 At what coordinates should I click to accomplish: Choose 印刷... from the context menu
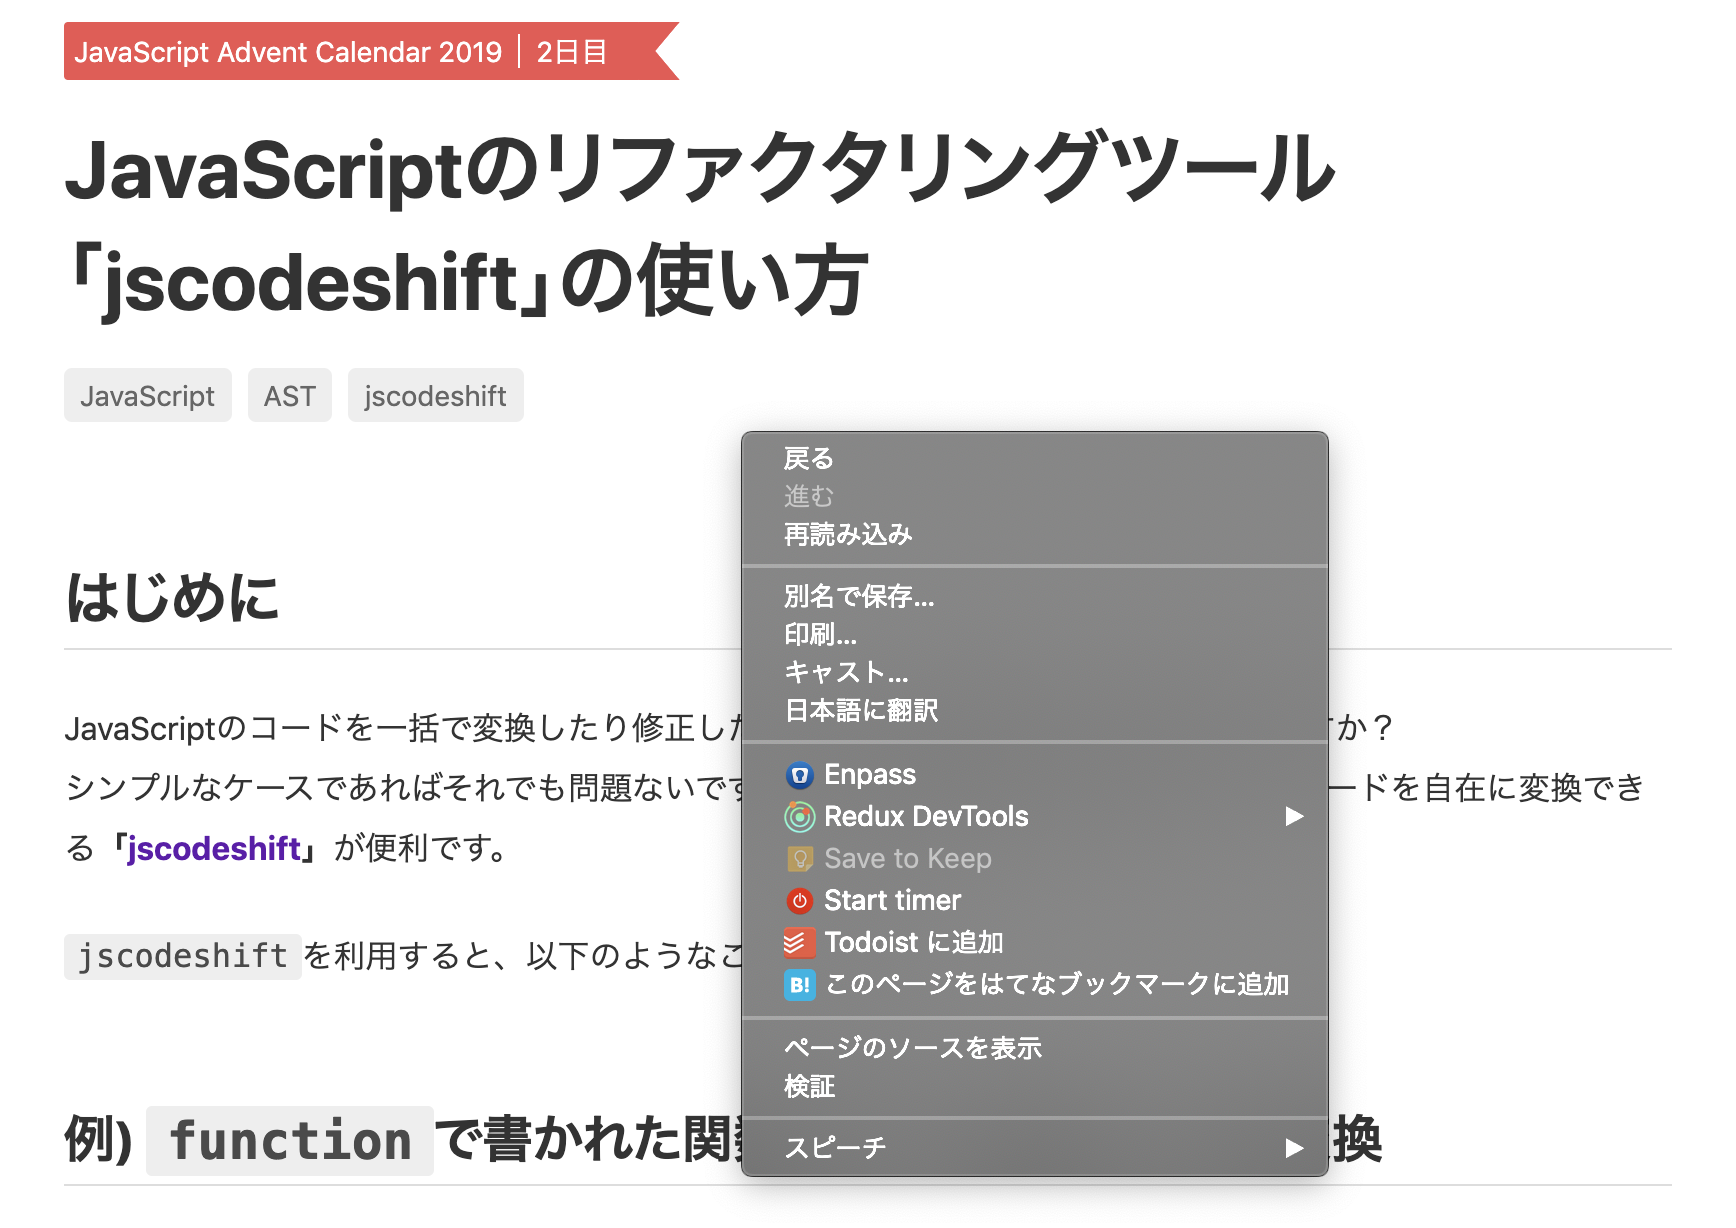coord(820,635)
